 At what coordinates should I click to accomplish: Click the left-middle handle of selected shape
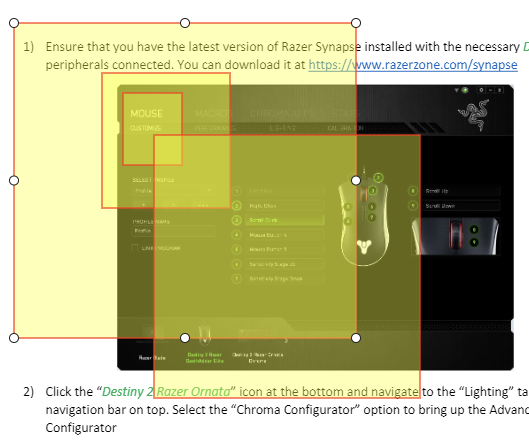point(14,181)
